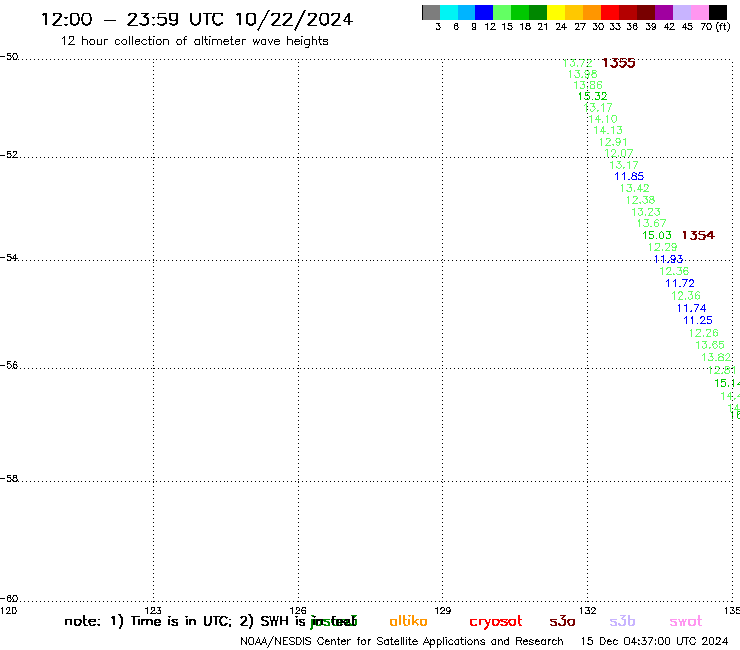Click the swot satellite label
740x650 pixels.
pyautogui.click(x=686, y=621)
